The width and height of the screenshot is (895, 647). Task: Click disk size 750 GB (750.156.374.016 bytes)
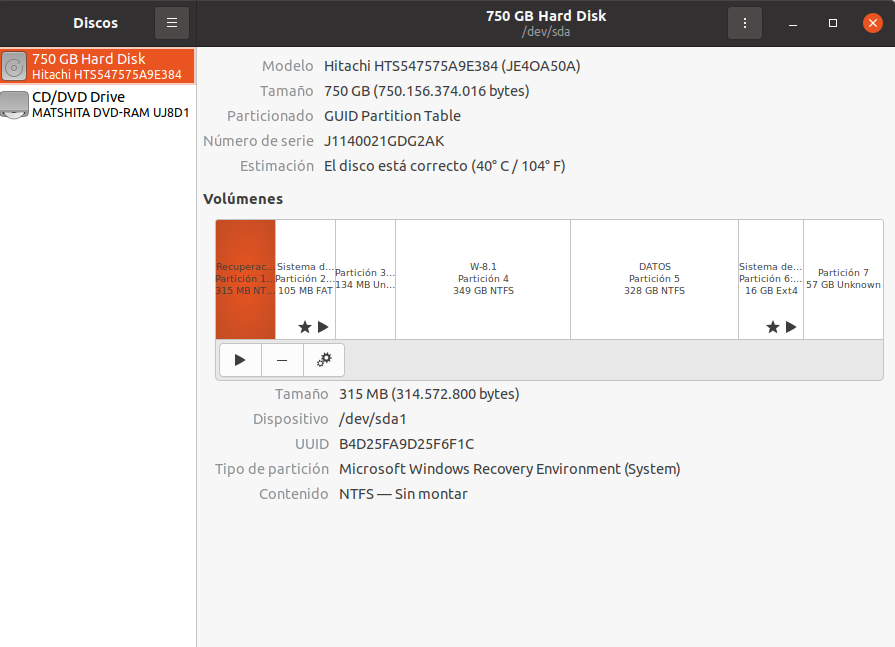tap(427, 91)
